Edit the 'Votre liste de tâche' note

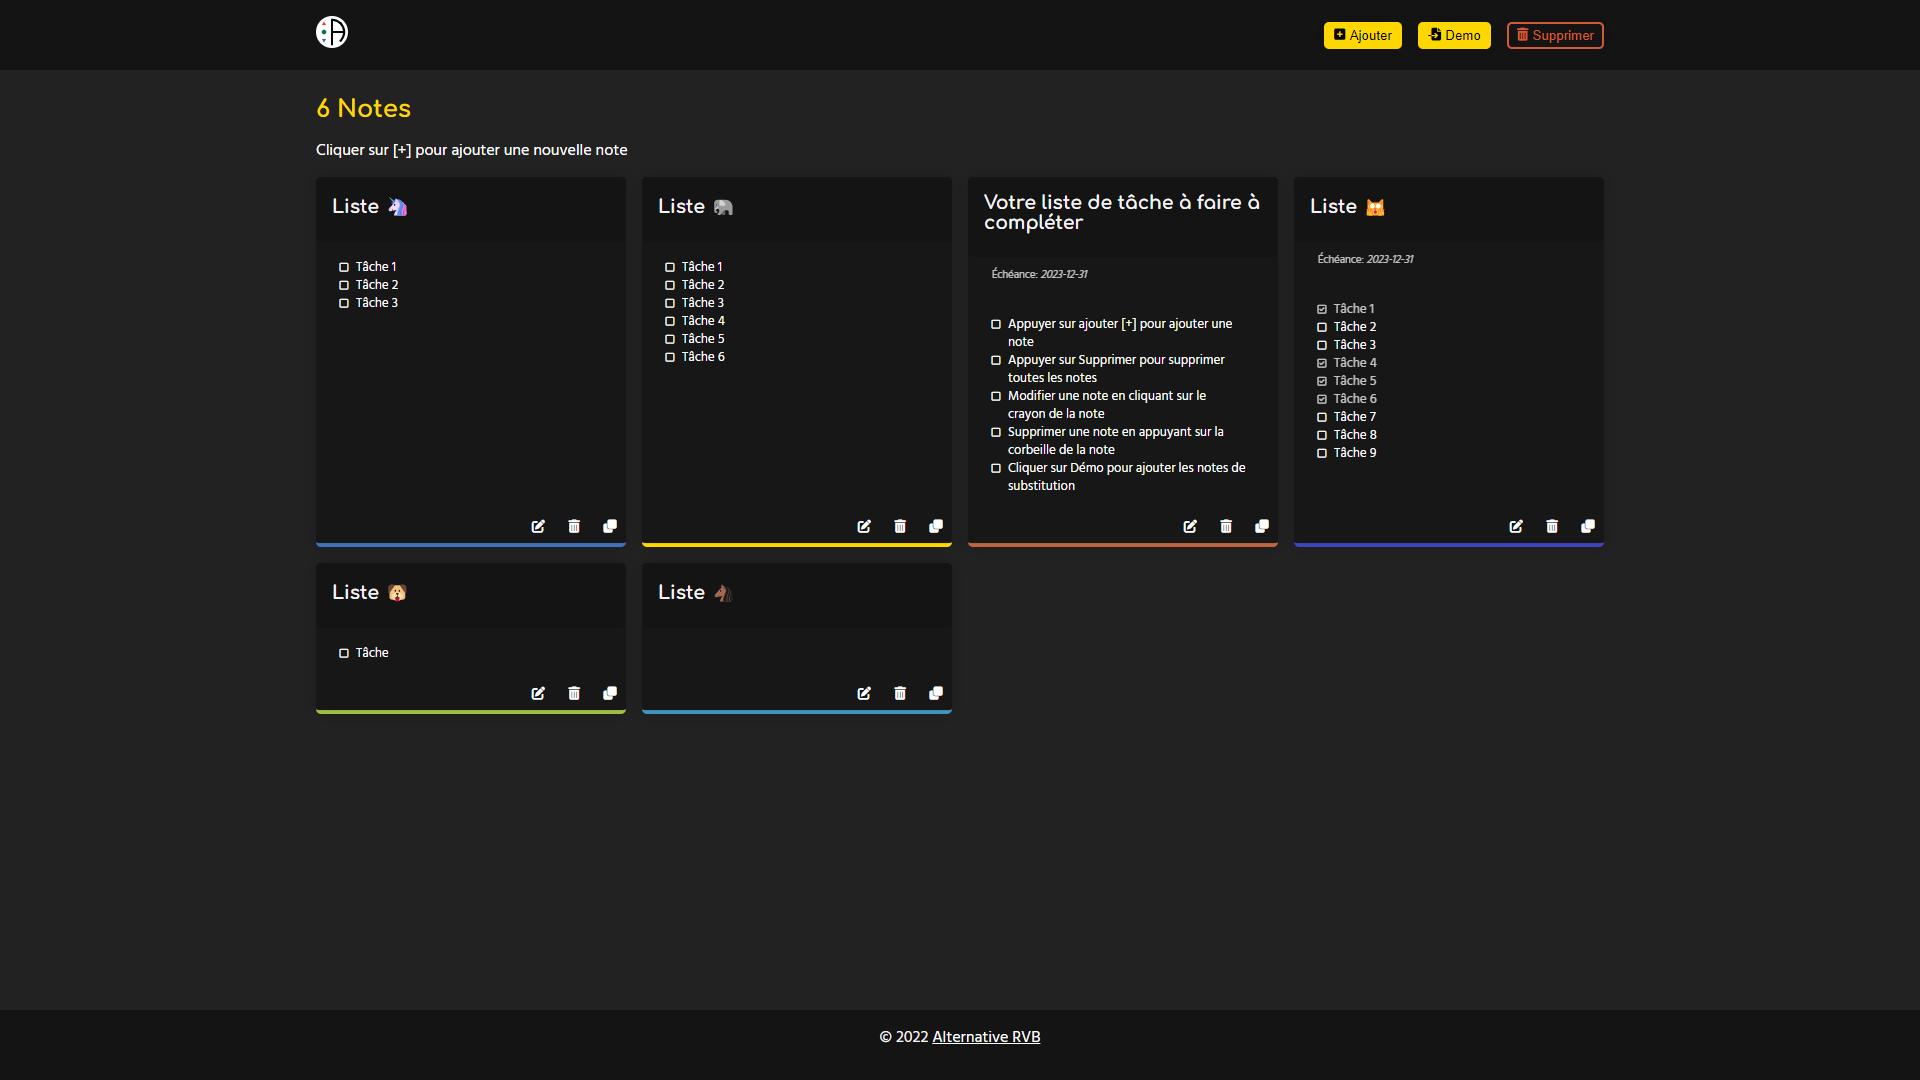(1190, 526)
